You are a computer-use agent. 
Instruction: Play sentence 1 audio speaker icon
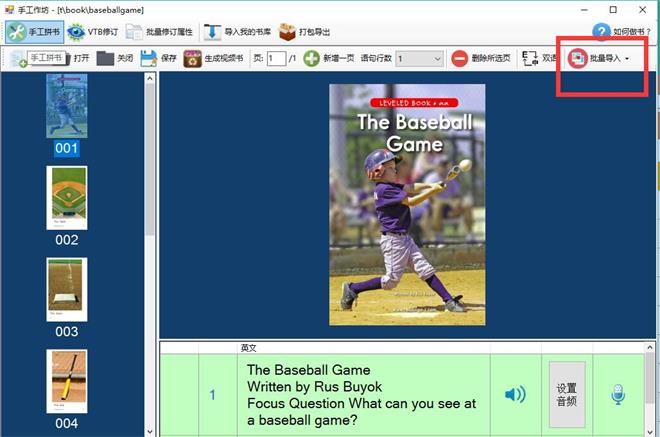[515, 394]
